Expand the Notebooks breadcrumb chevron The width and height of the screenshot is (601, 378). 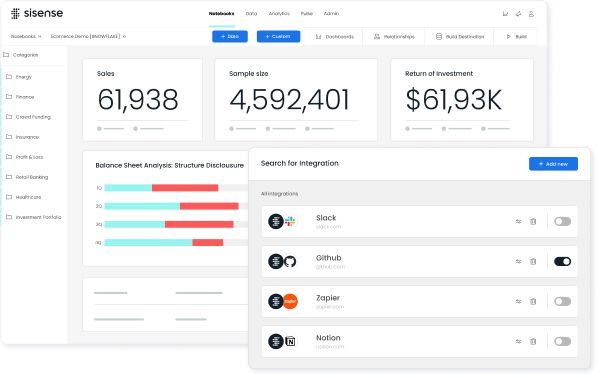[x=39, y=36]
